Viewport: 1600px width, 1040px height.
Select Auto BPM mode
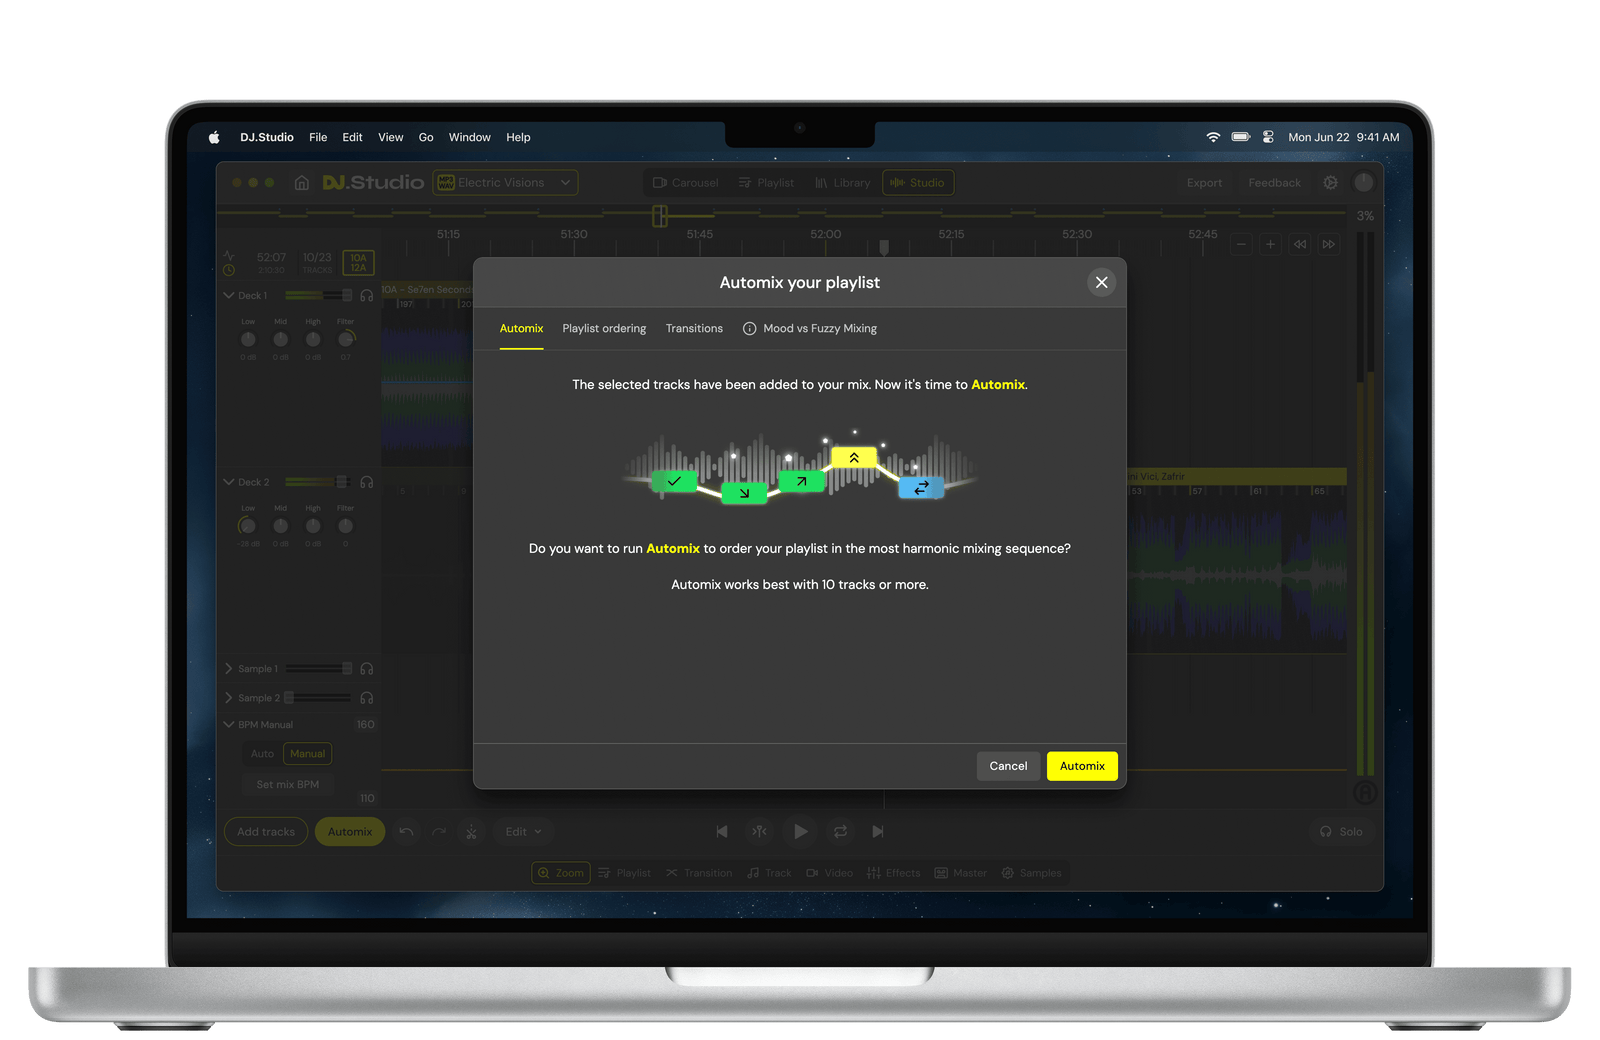point(262,754)
